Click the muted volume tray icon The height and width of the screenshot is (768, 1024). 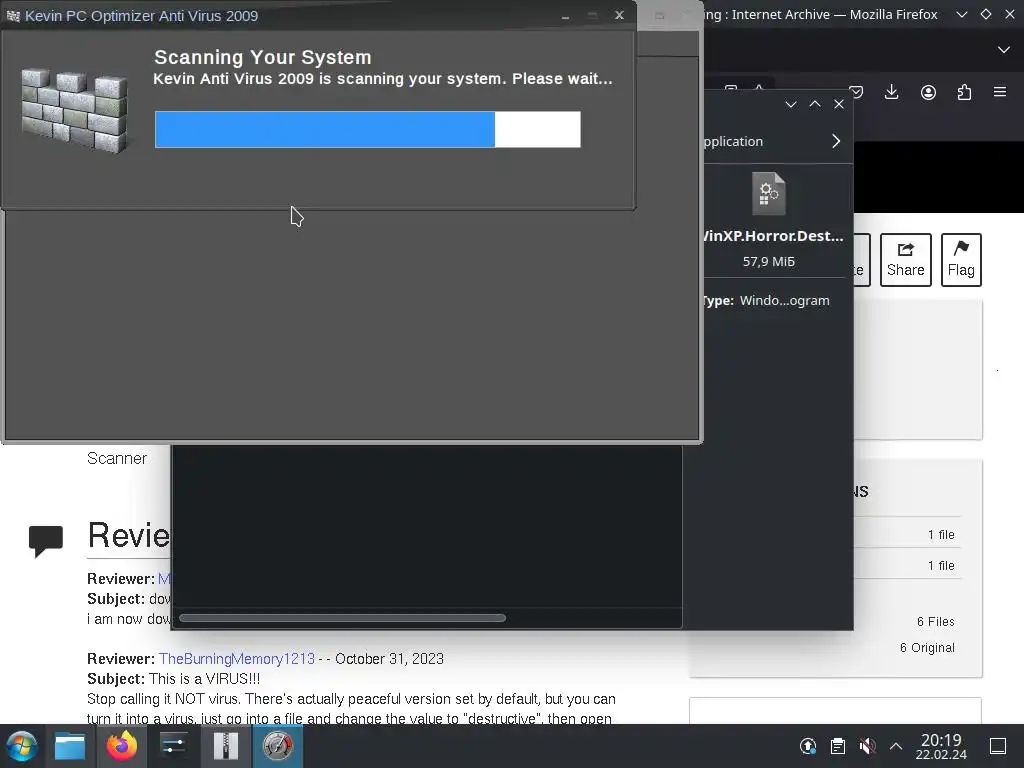tap(867, 746)
